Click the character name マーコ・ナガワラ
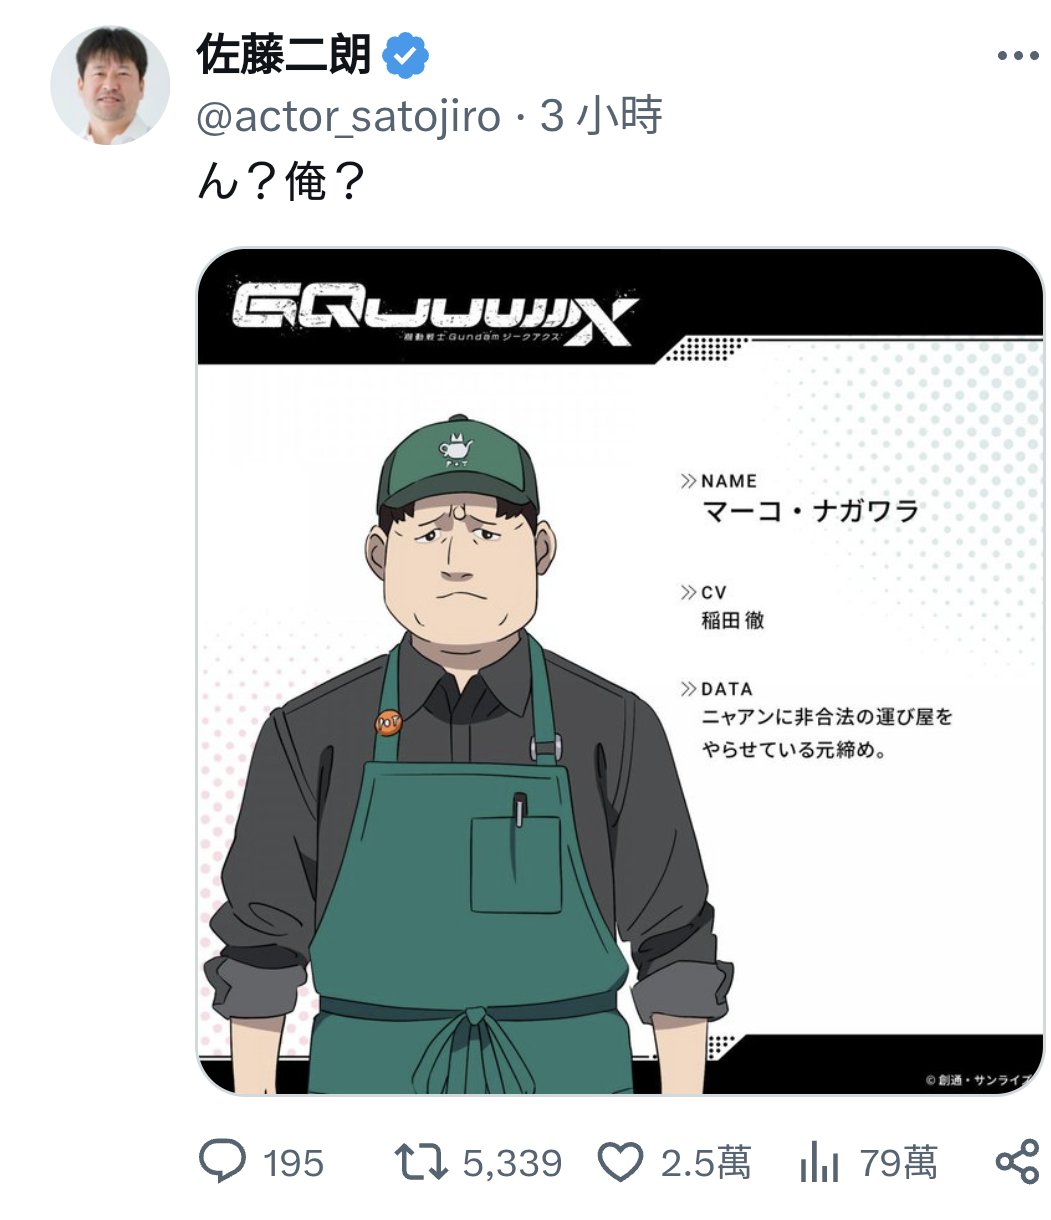 (810, 512)
